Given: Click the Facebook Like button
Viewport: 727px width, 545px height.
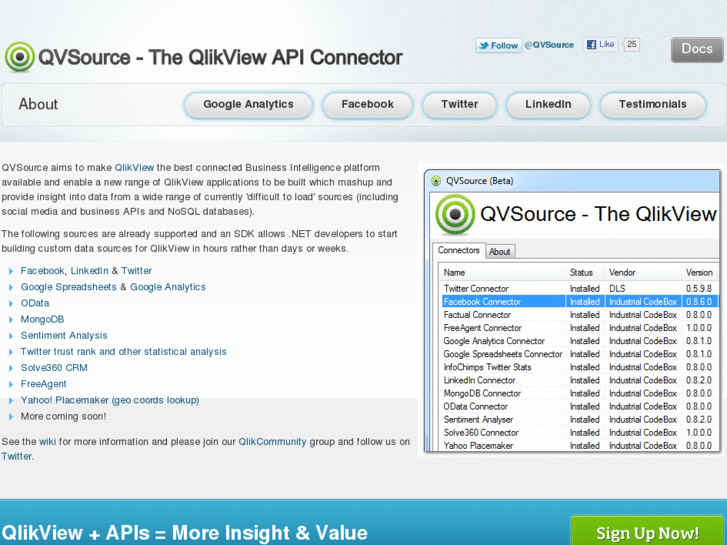Looking at the screenshot, I should pyautogui.click(x=600, y=45).
